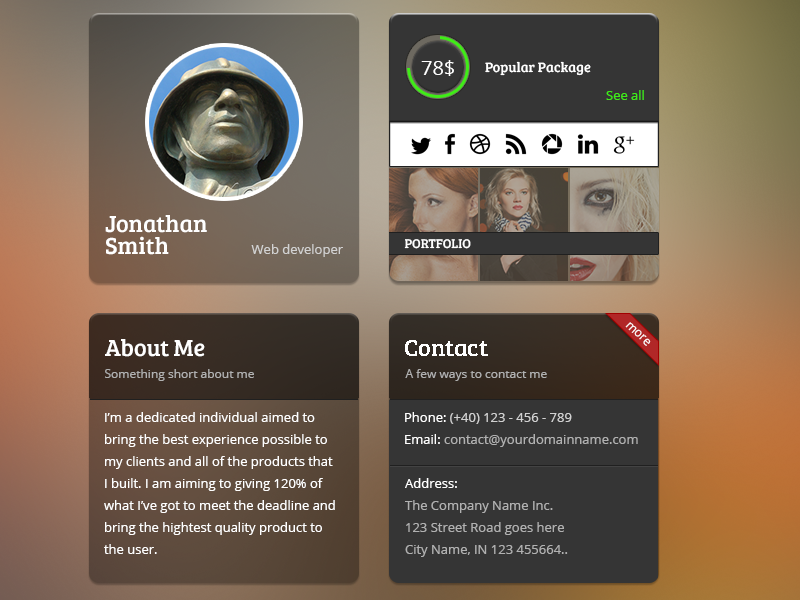Open the Dribbble profile icon
Image resolution: width=800 pixels, height=600 pixels.
click(480, 144)
